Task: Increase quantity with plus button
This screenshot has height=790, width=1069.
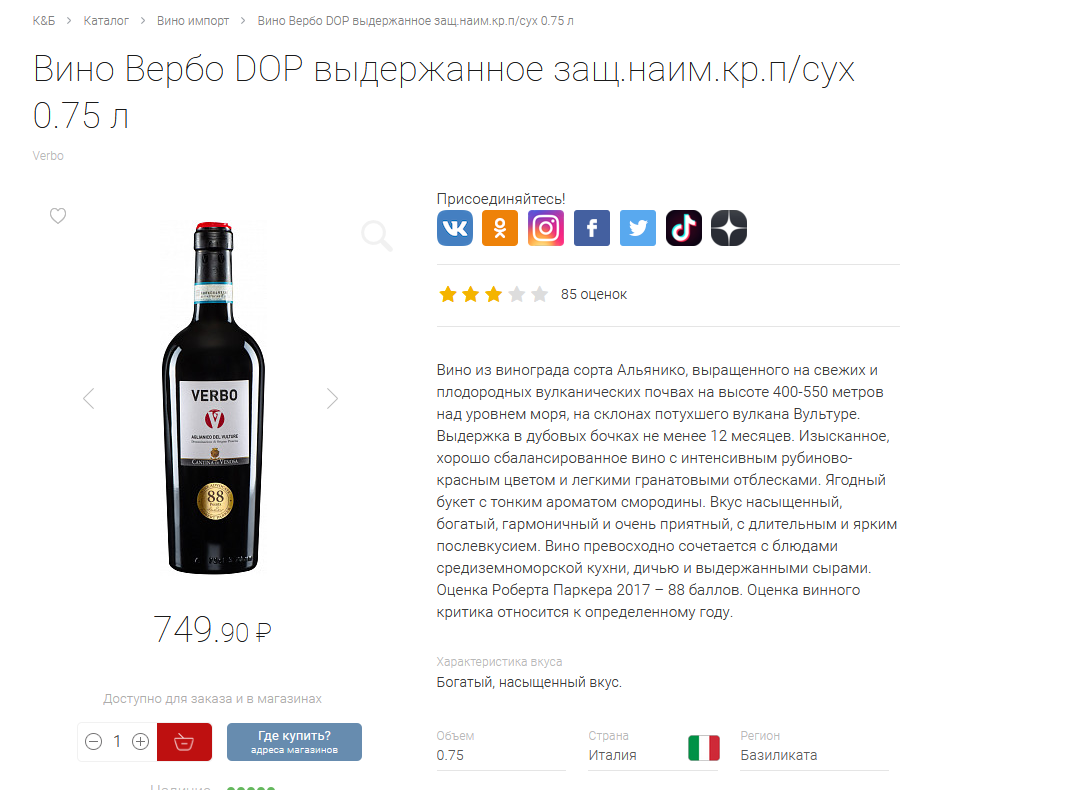Action: pyautogui.click(x=140, y=742)
